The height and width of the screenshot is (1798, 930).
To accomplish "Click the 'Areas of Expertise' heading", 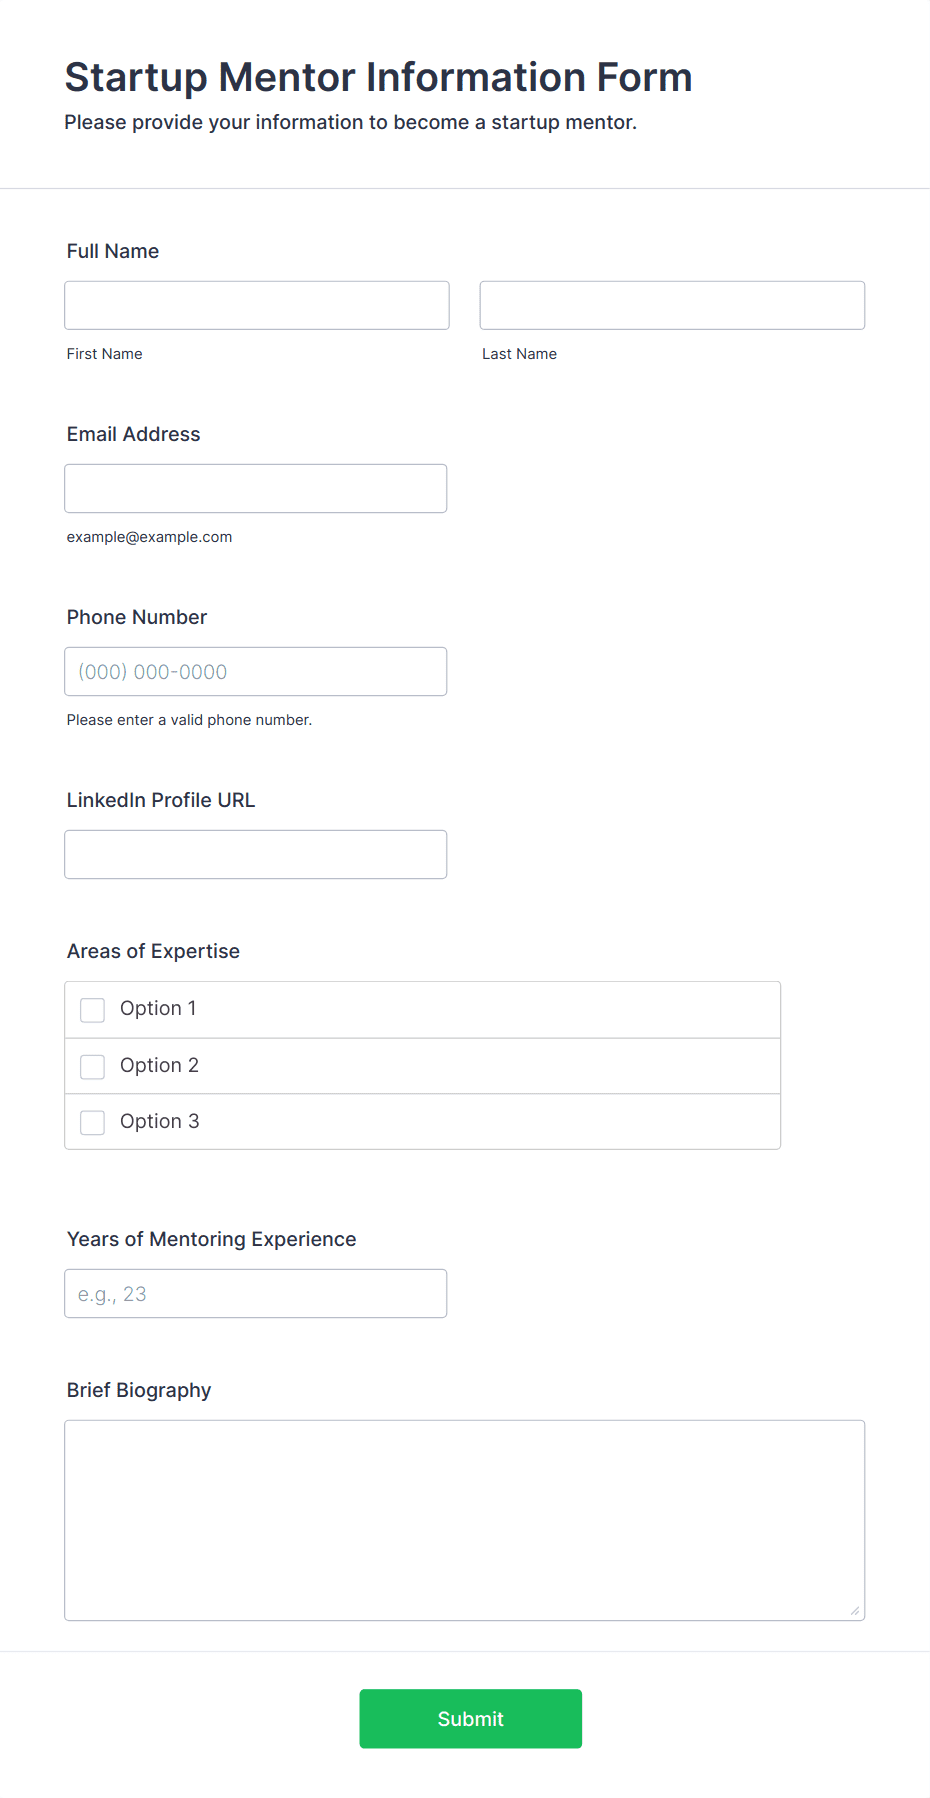I will (x=153, y=951).
